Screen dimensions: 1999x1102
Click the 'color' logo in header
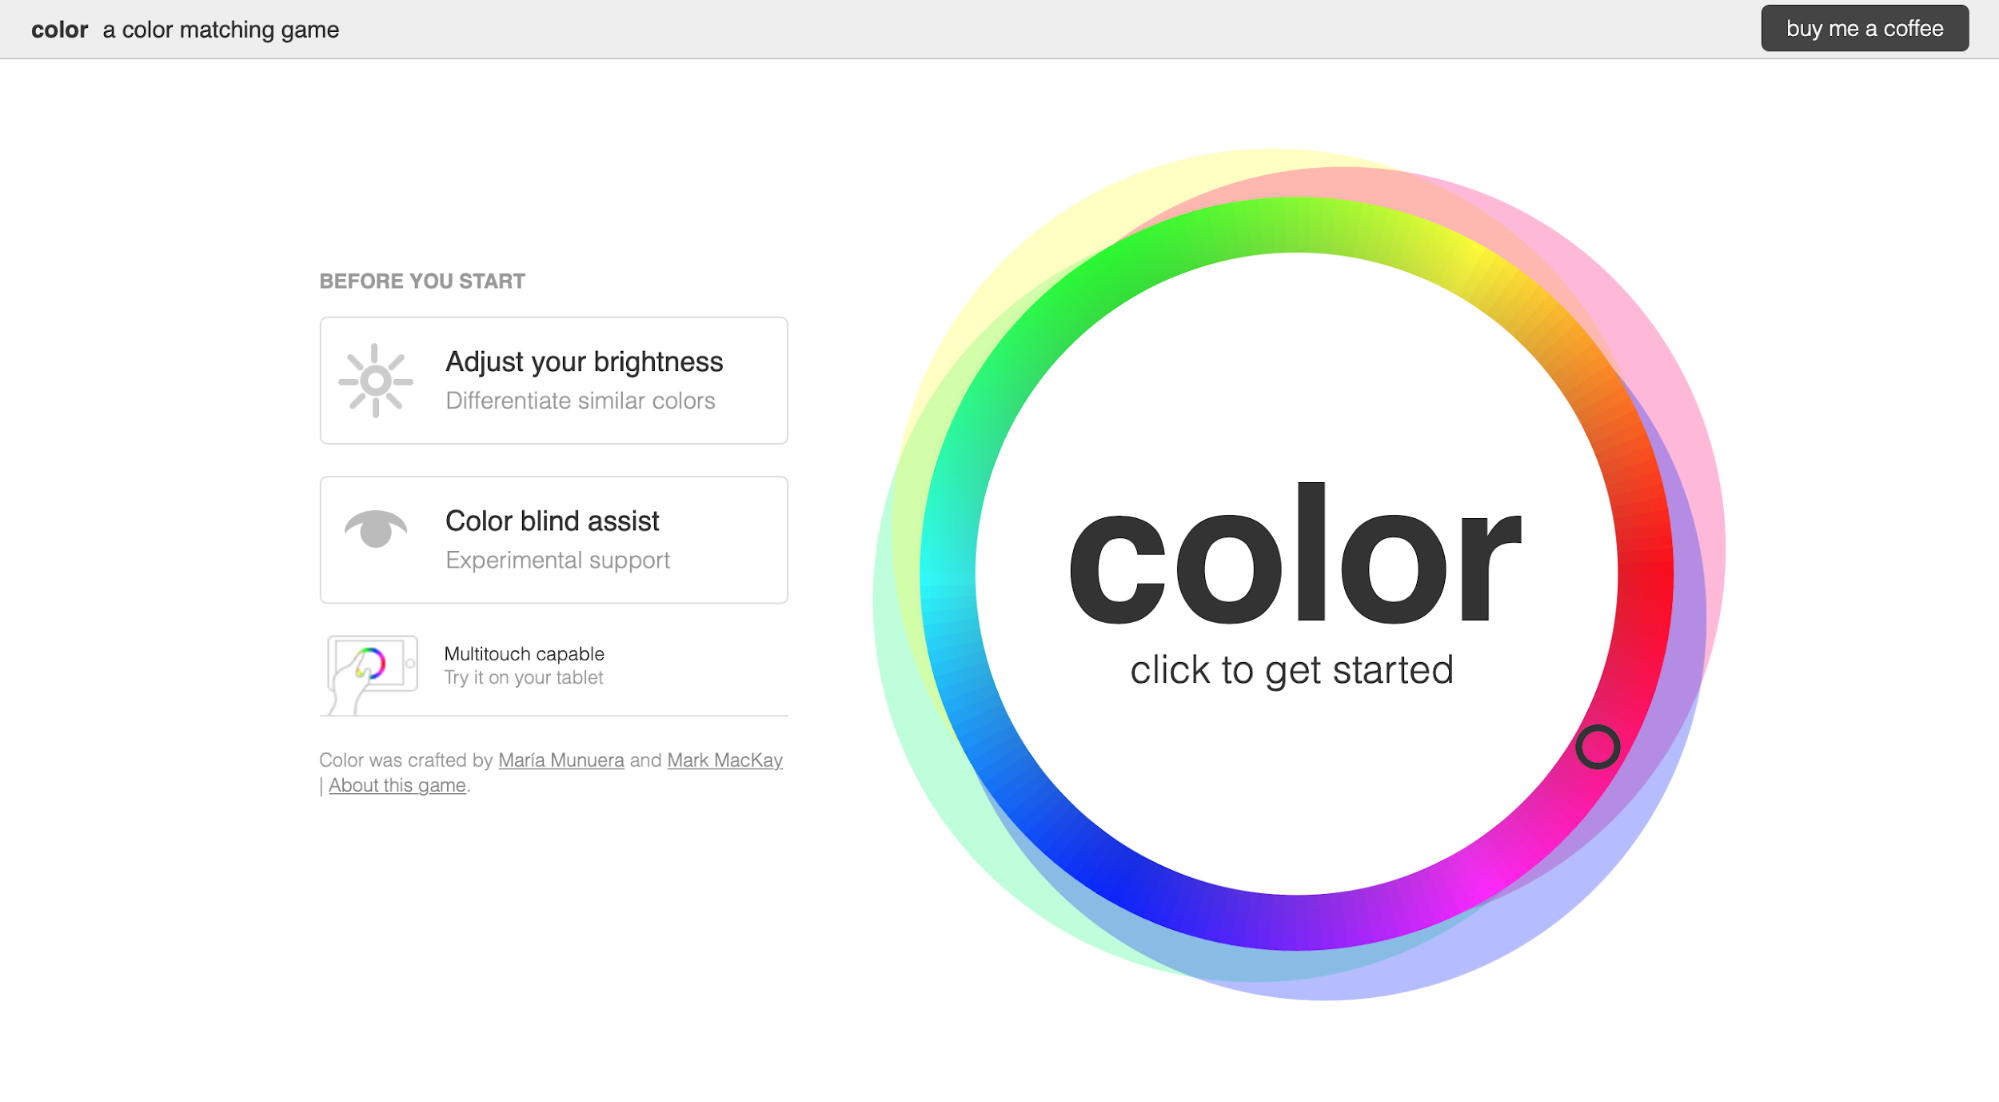[60, 30]
